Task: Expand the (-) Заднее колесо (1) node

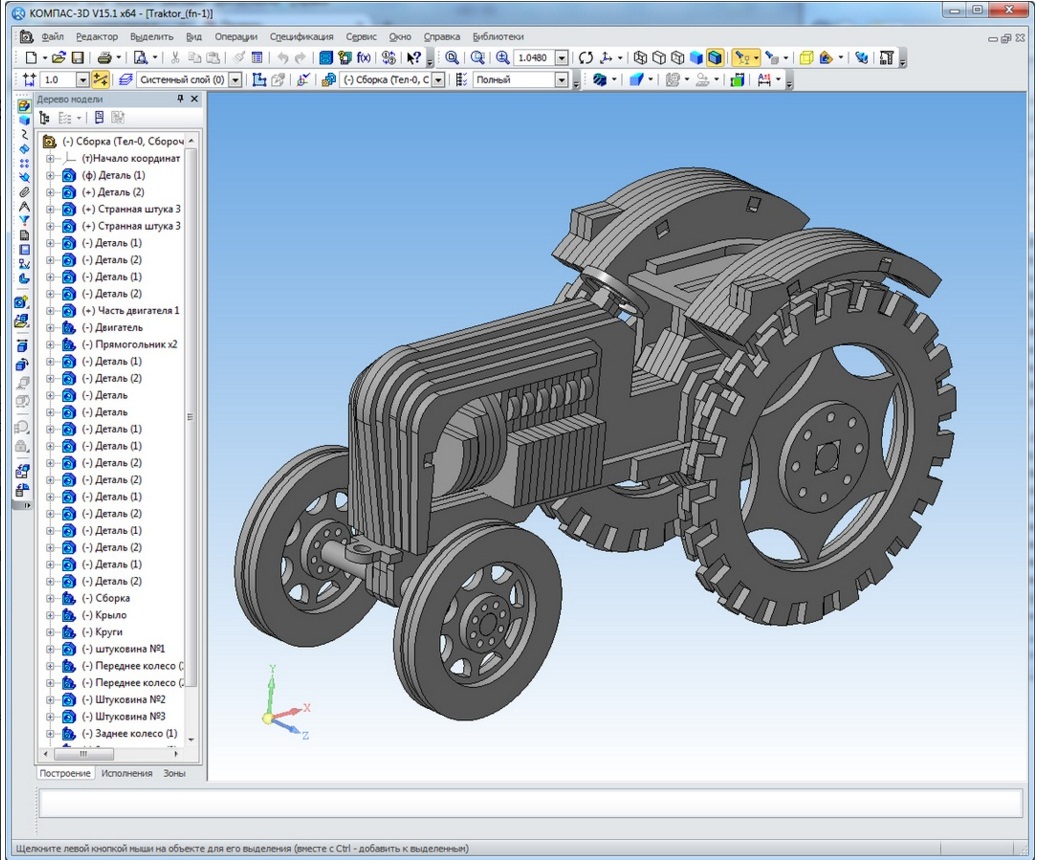Action: tap(50, 734)
